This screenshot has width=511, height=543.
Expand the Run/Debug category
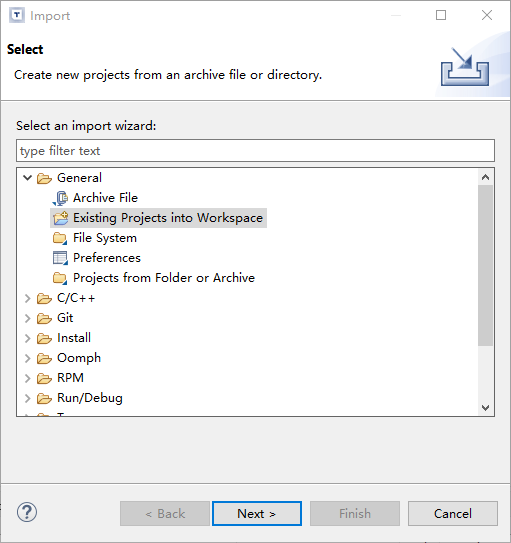(27, 399)
